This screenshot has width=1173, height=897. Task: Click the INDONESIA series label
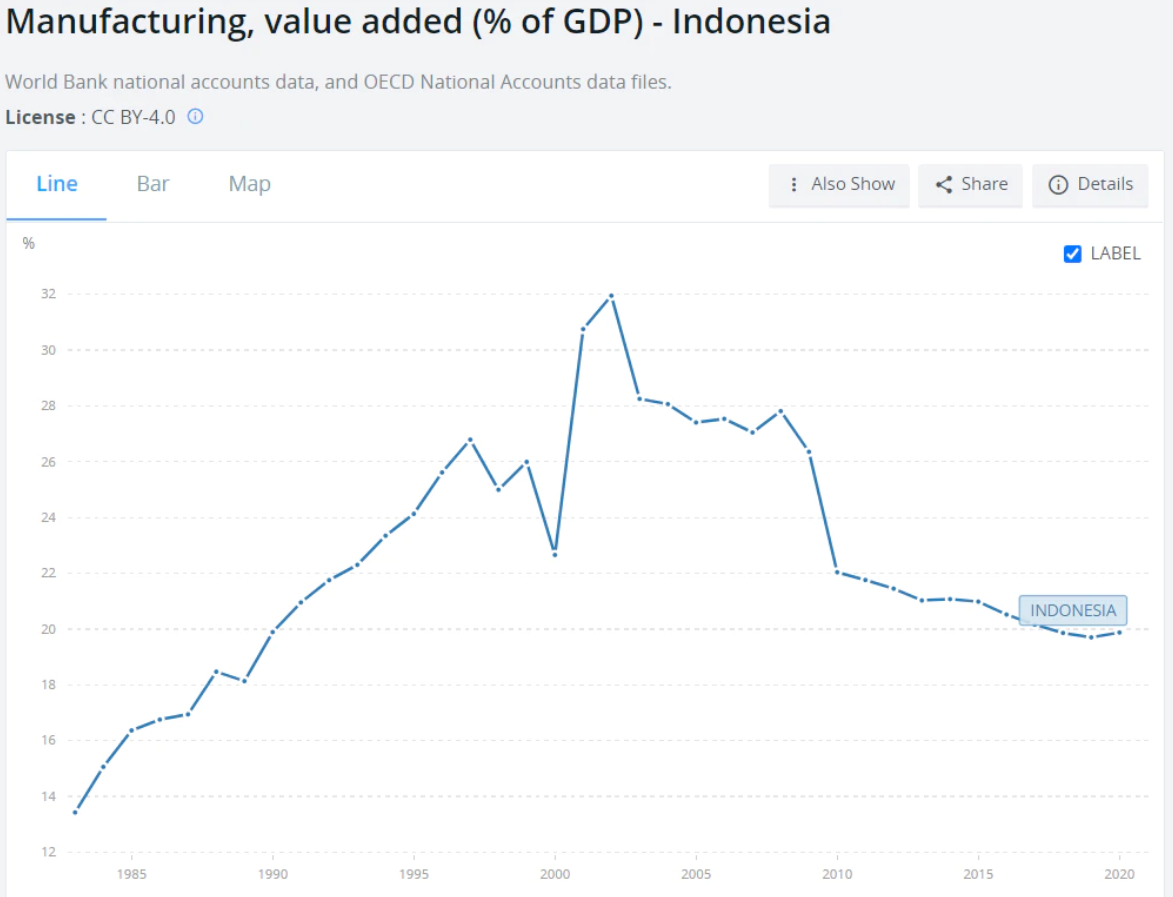(1073, 610)
